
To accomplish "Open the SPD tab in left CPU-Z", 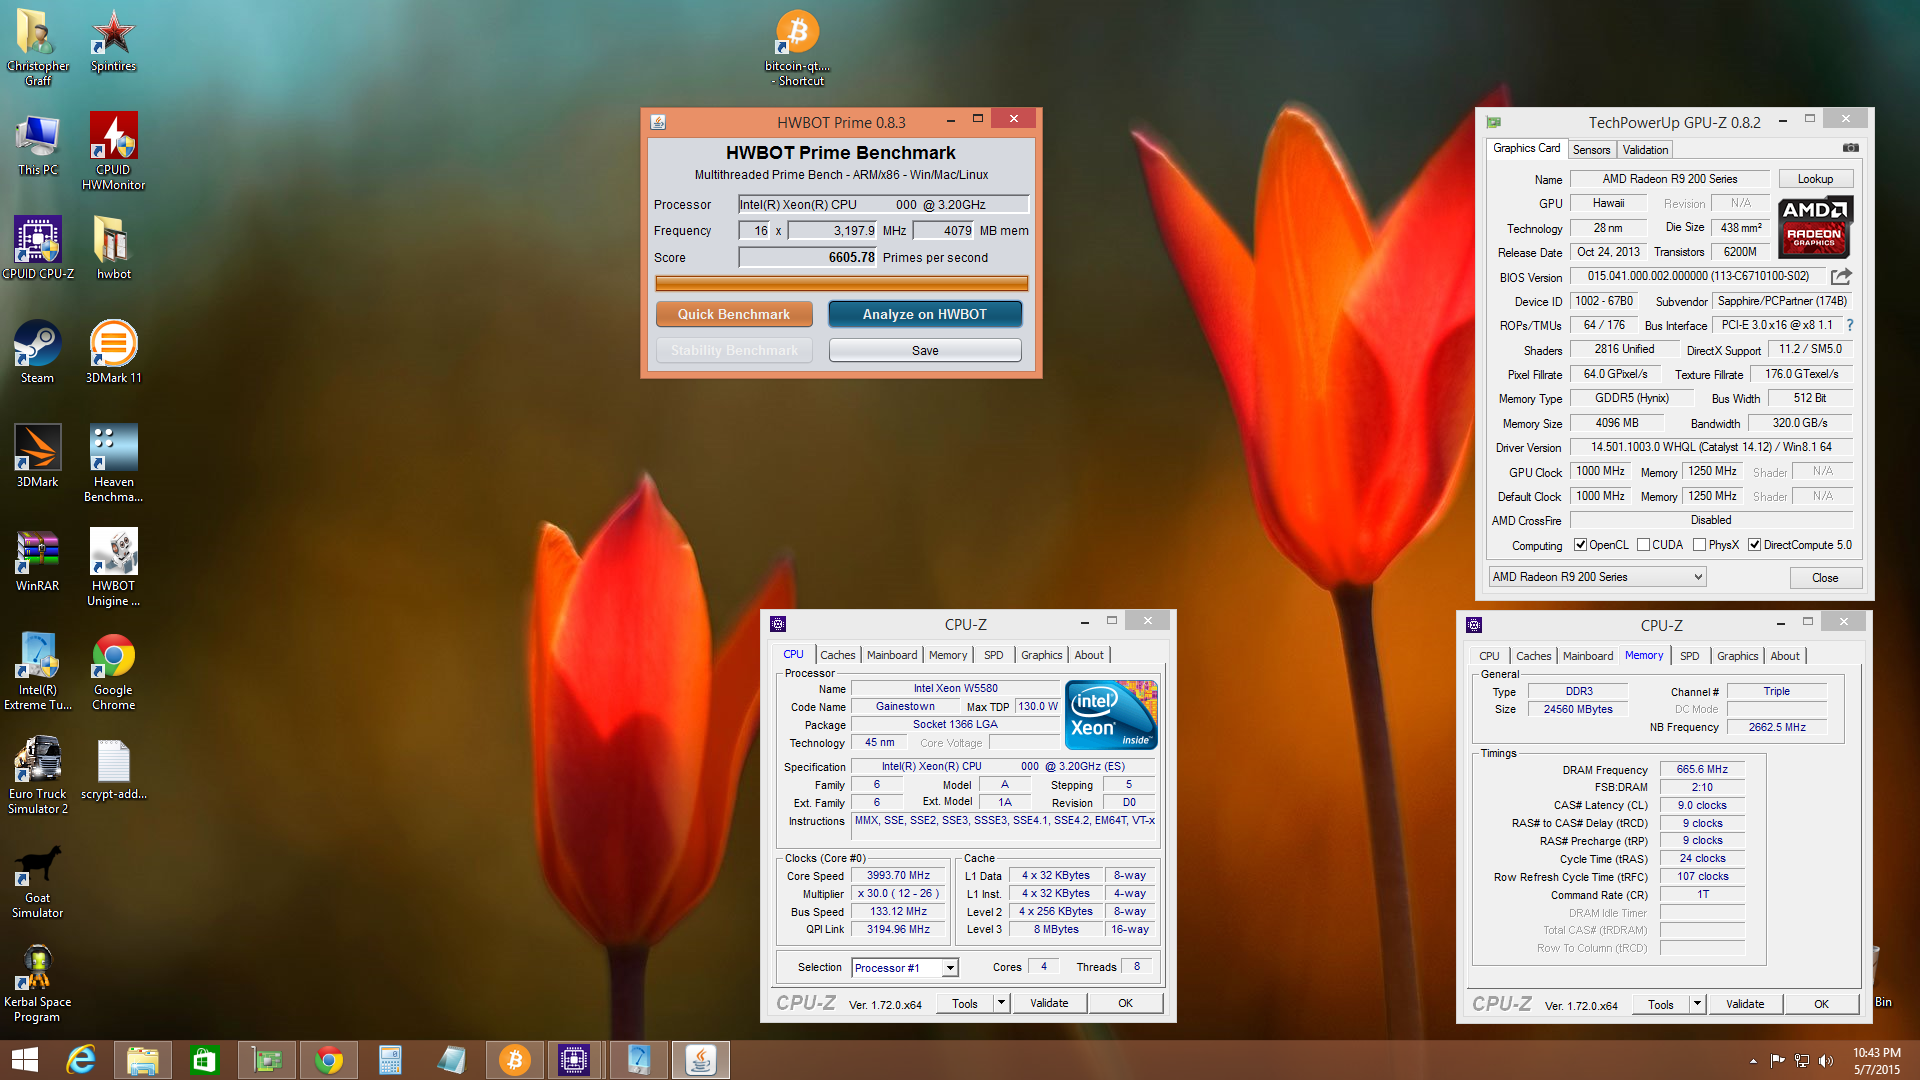I will [993, 655].
